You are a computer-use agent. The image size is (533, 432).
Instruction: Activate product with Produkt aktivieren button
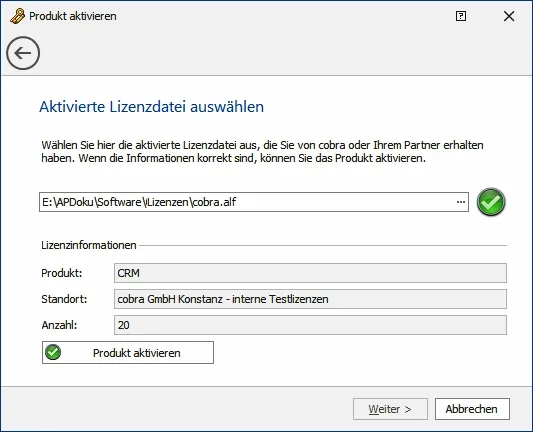(128, 352)
